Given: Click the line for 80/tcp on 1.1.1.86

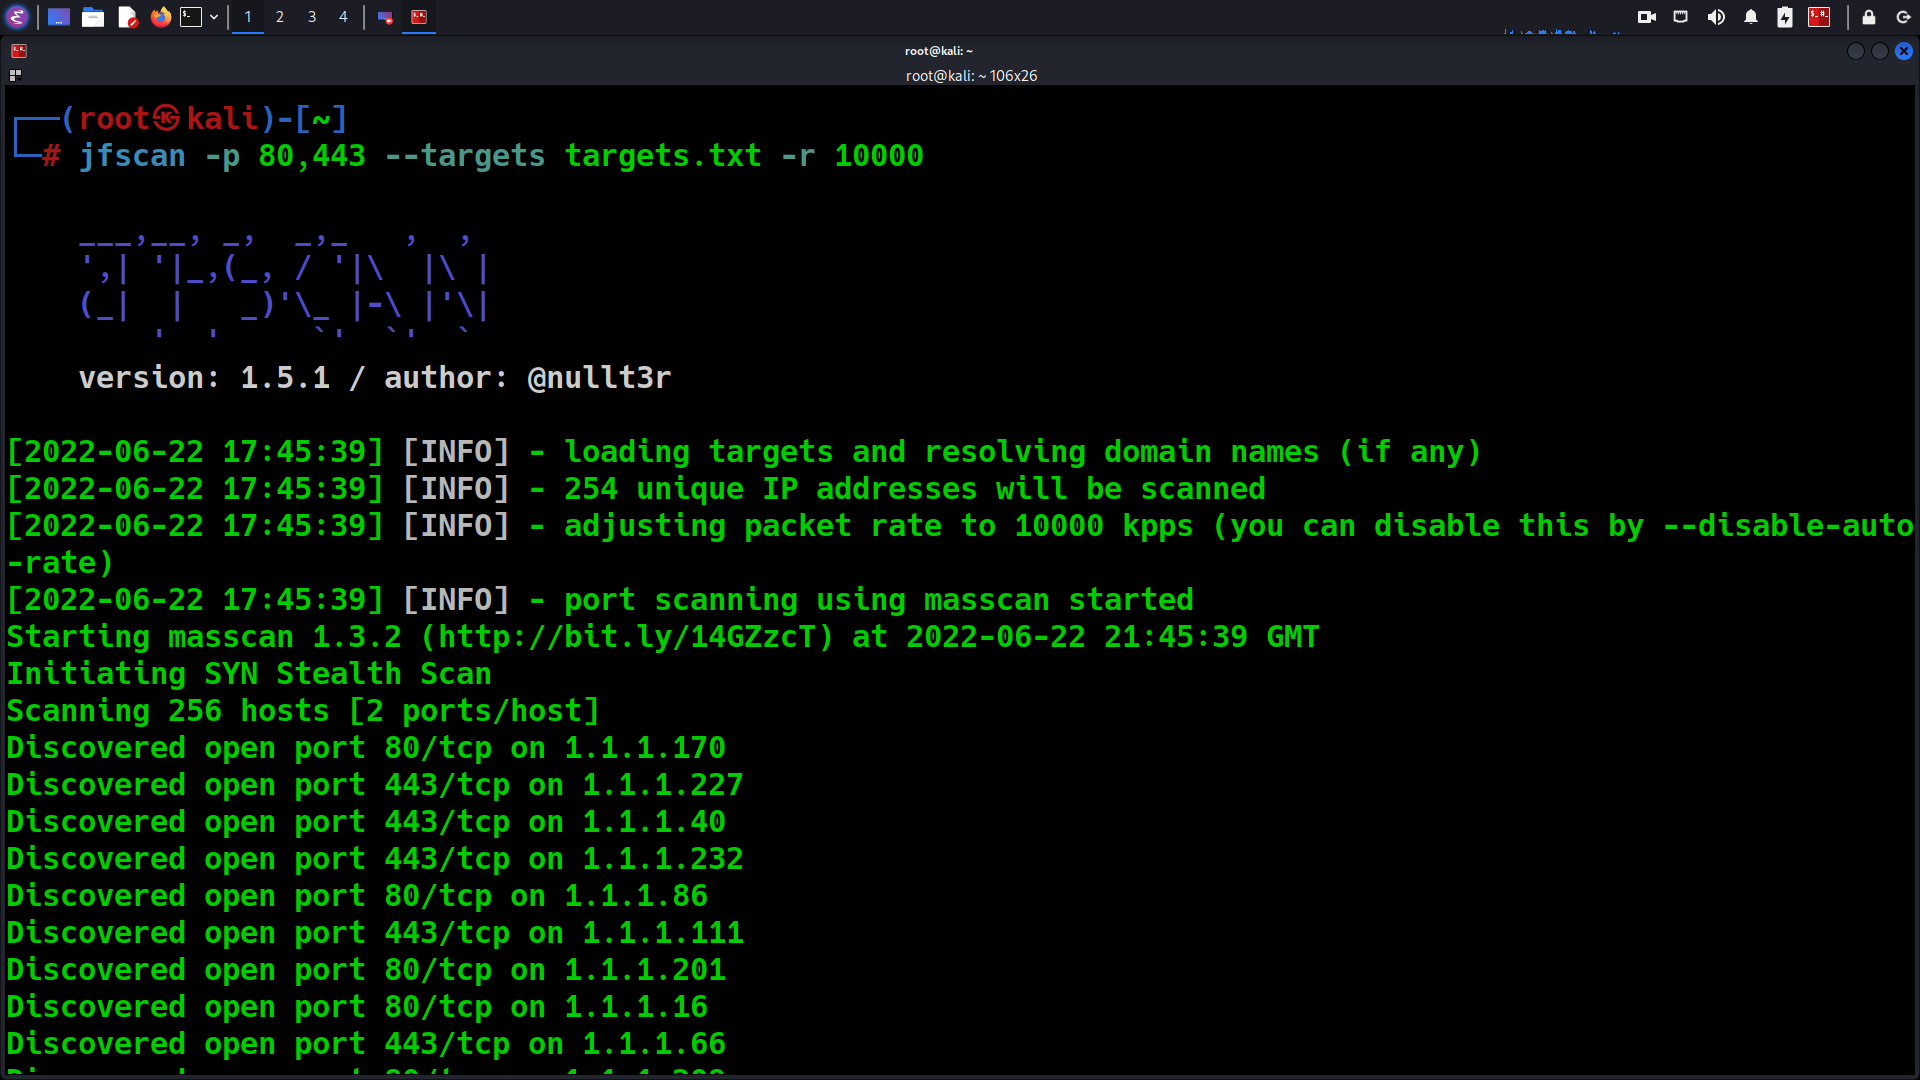Looking at the screenshot, I should coord(357,896).
